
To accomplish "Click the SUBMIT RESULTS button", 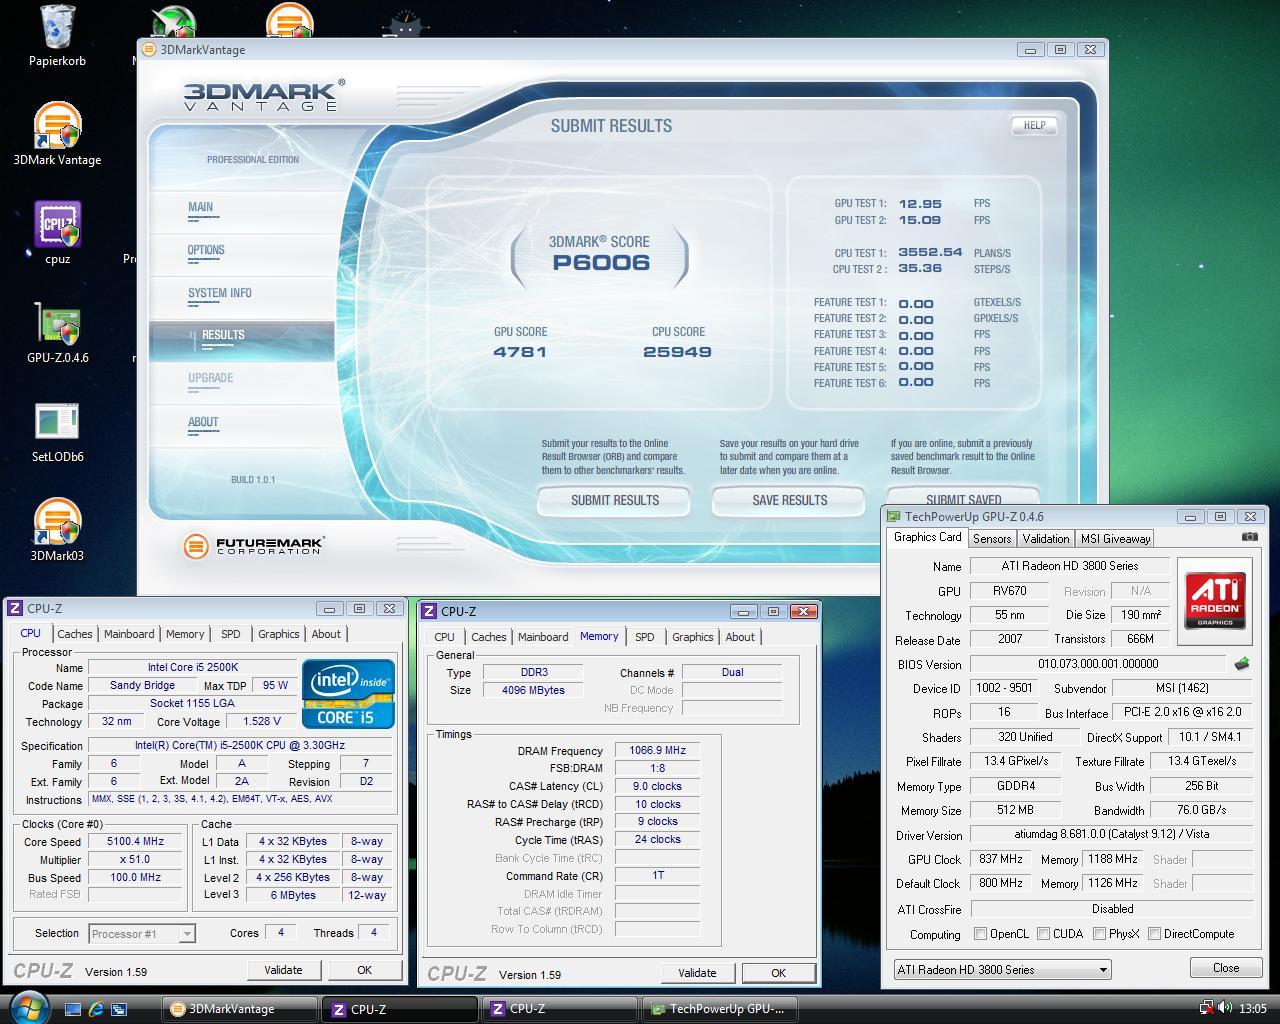I will coord(614,500).
